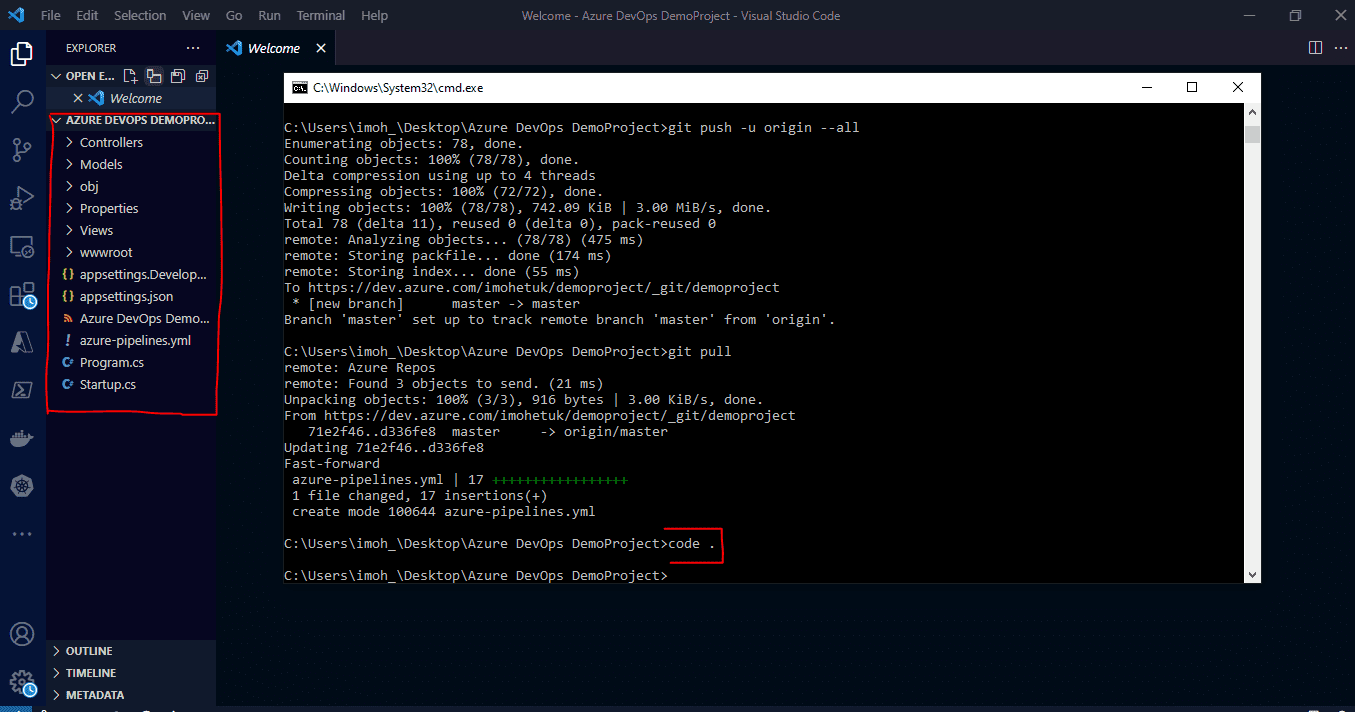Switch to the Welcome tab

coord(274,48)
